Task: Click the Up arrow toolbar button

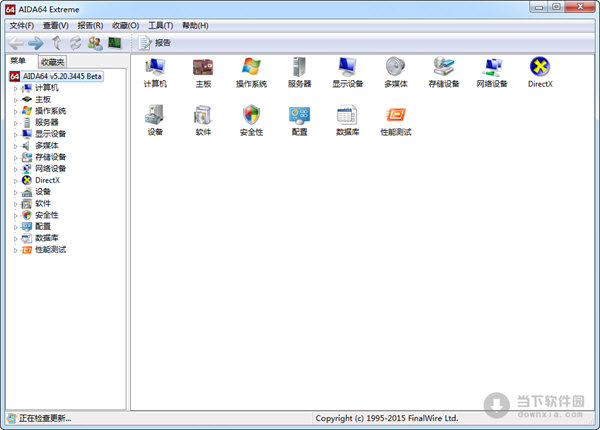Action: [x=56, y=43]
